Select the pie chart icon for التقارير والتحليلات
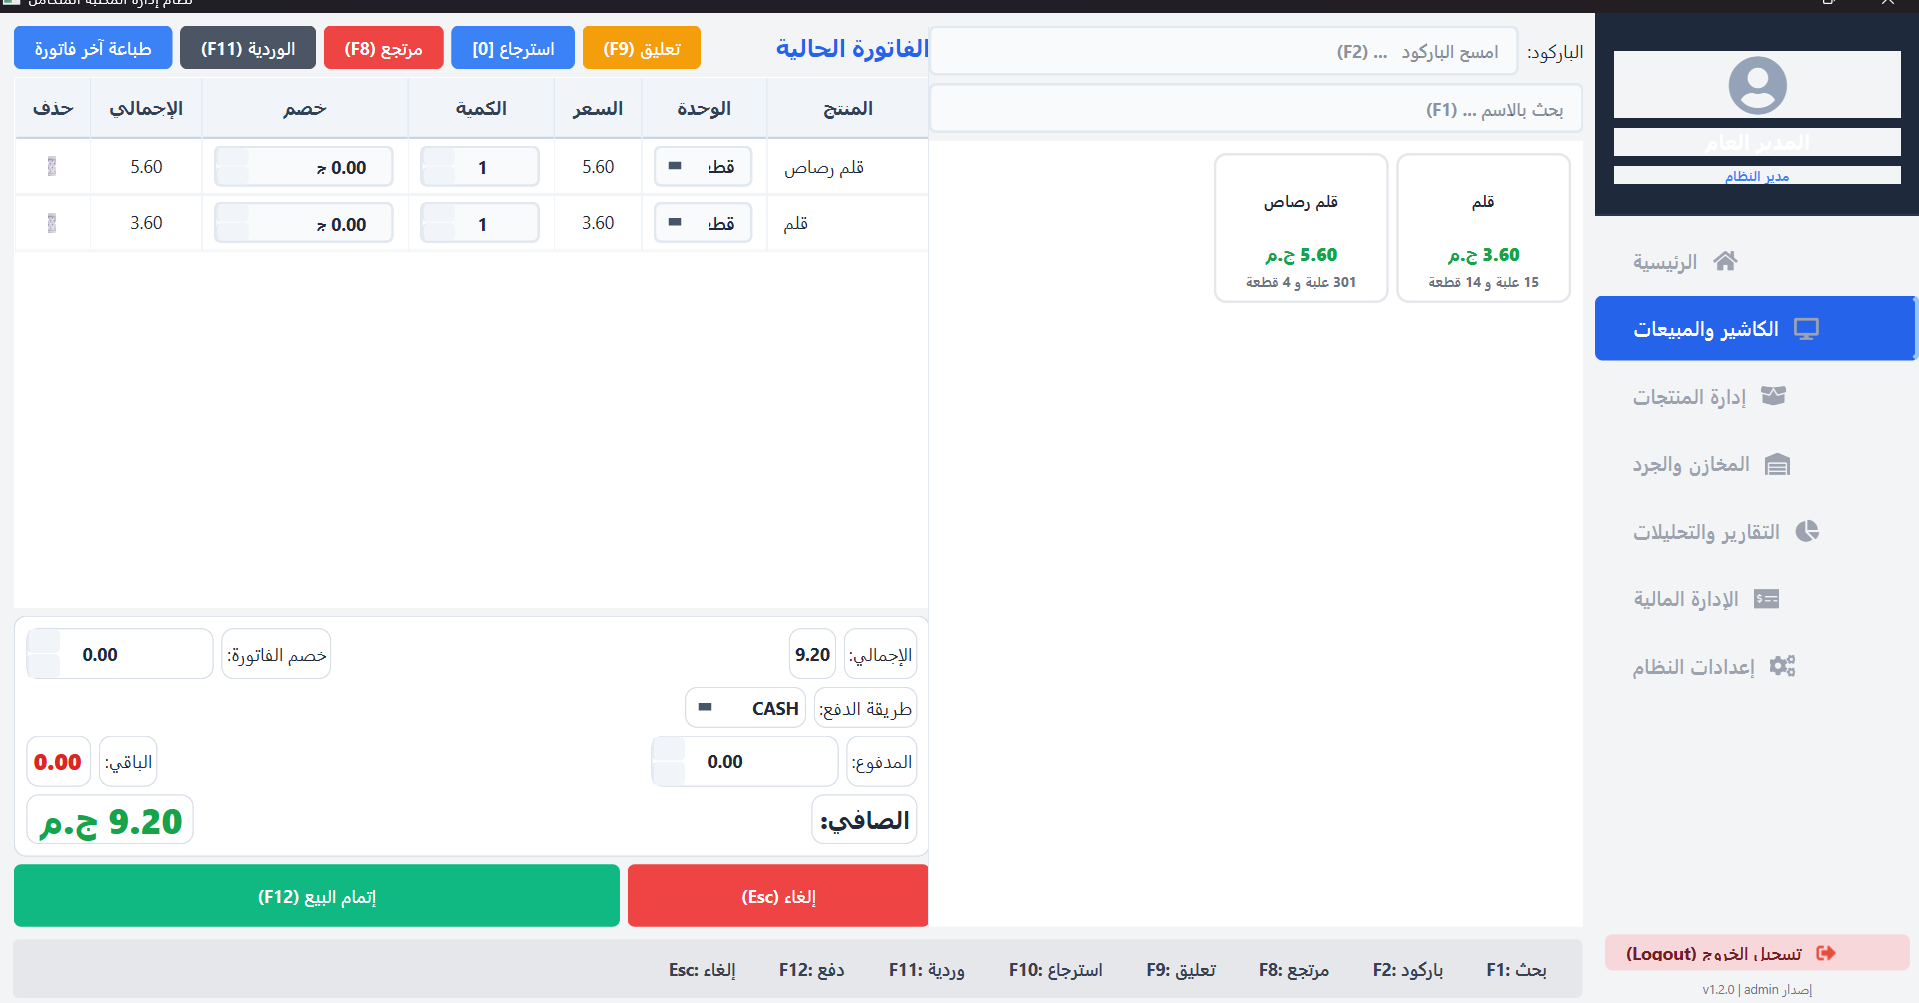Image resolution: width=1919 pixels, height=1003 pixels. (x=1808, y=531)
